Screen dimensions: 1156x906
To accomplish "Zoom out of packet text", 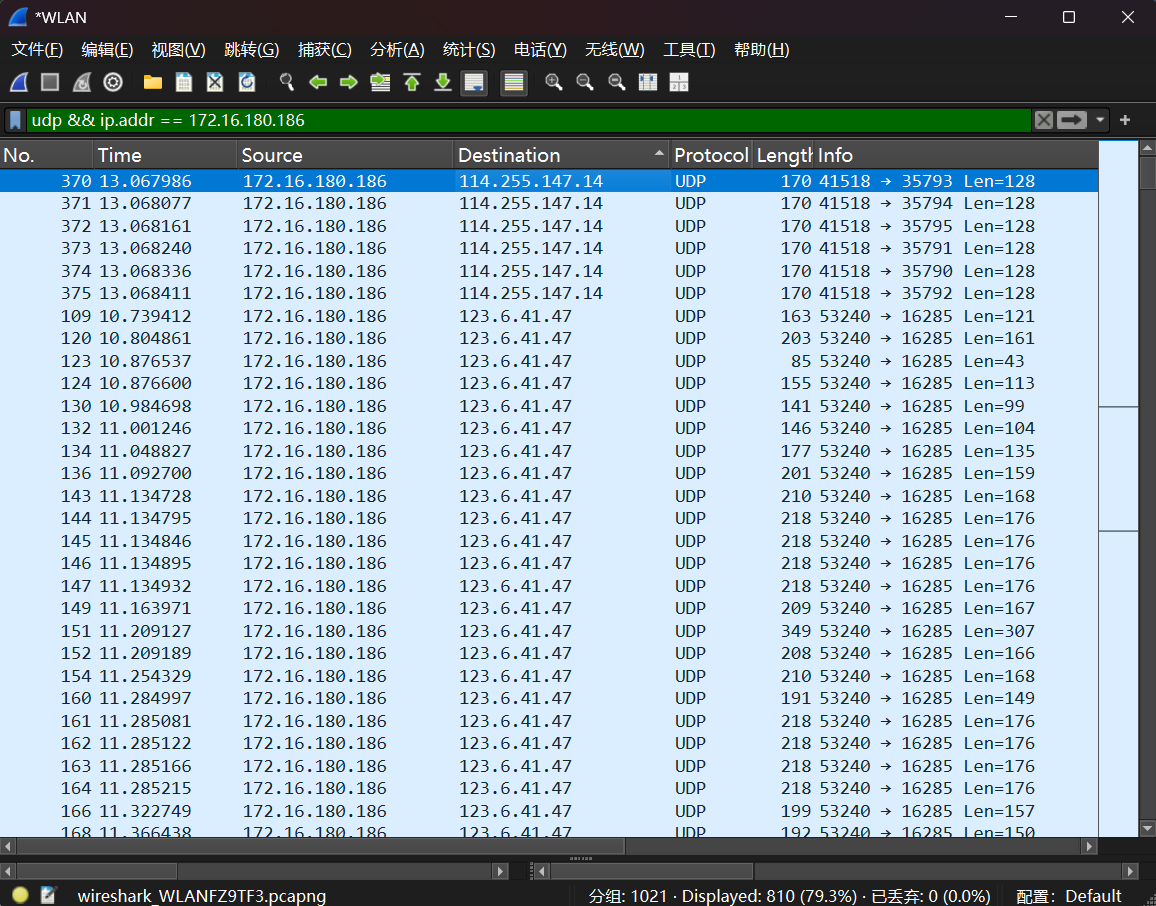I will [585, 83].
